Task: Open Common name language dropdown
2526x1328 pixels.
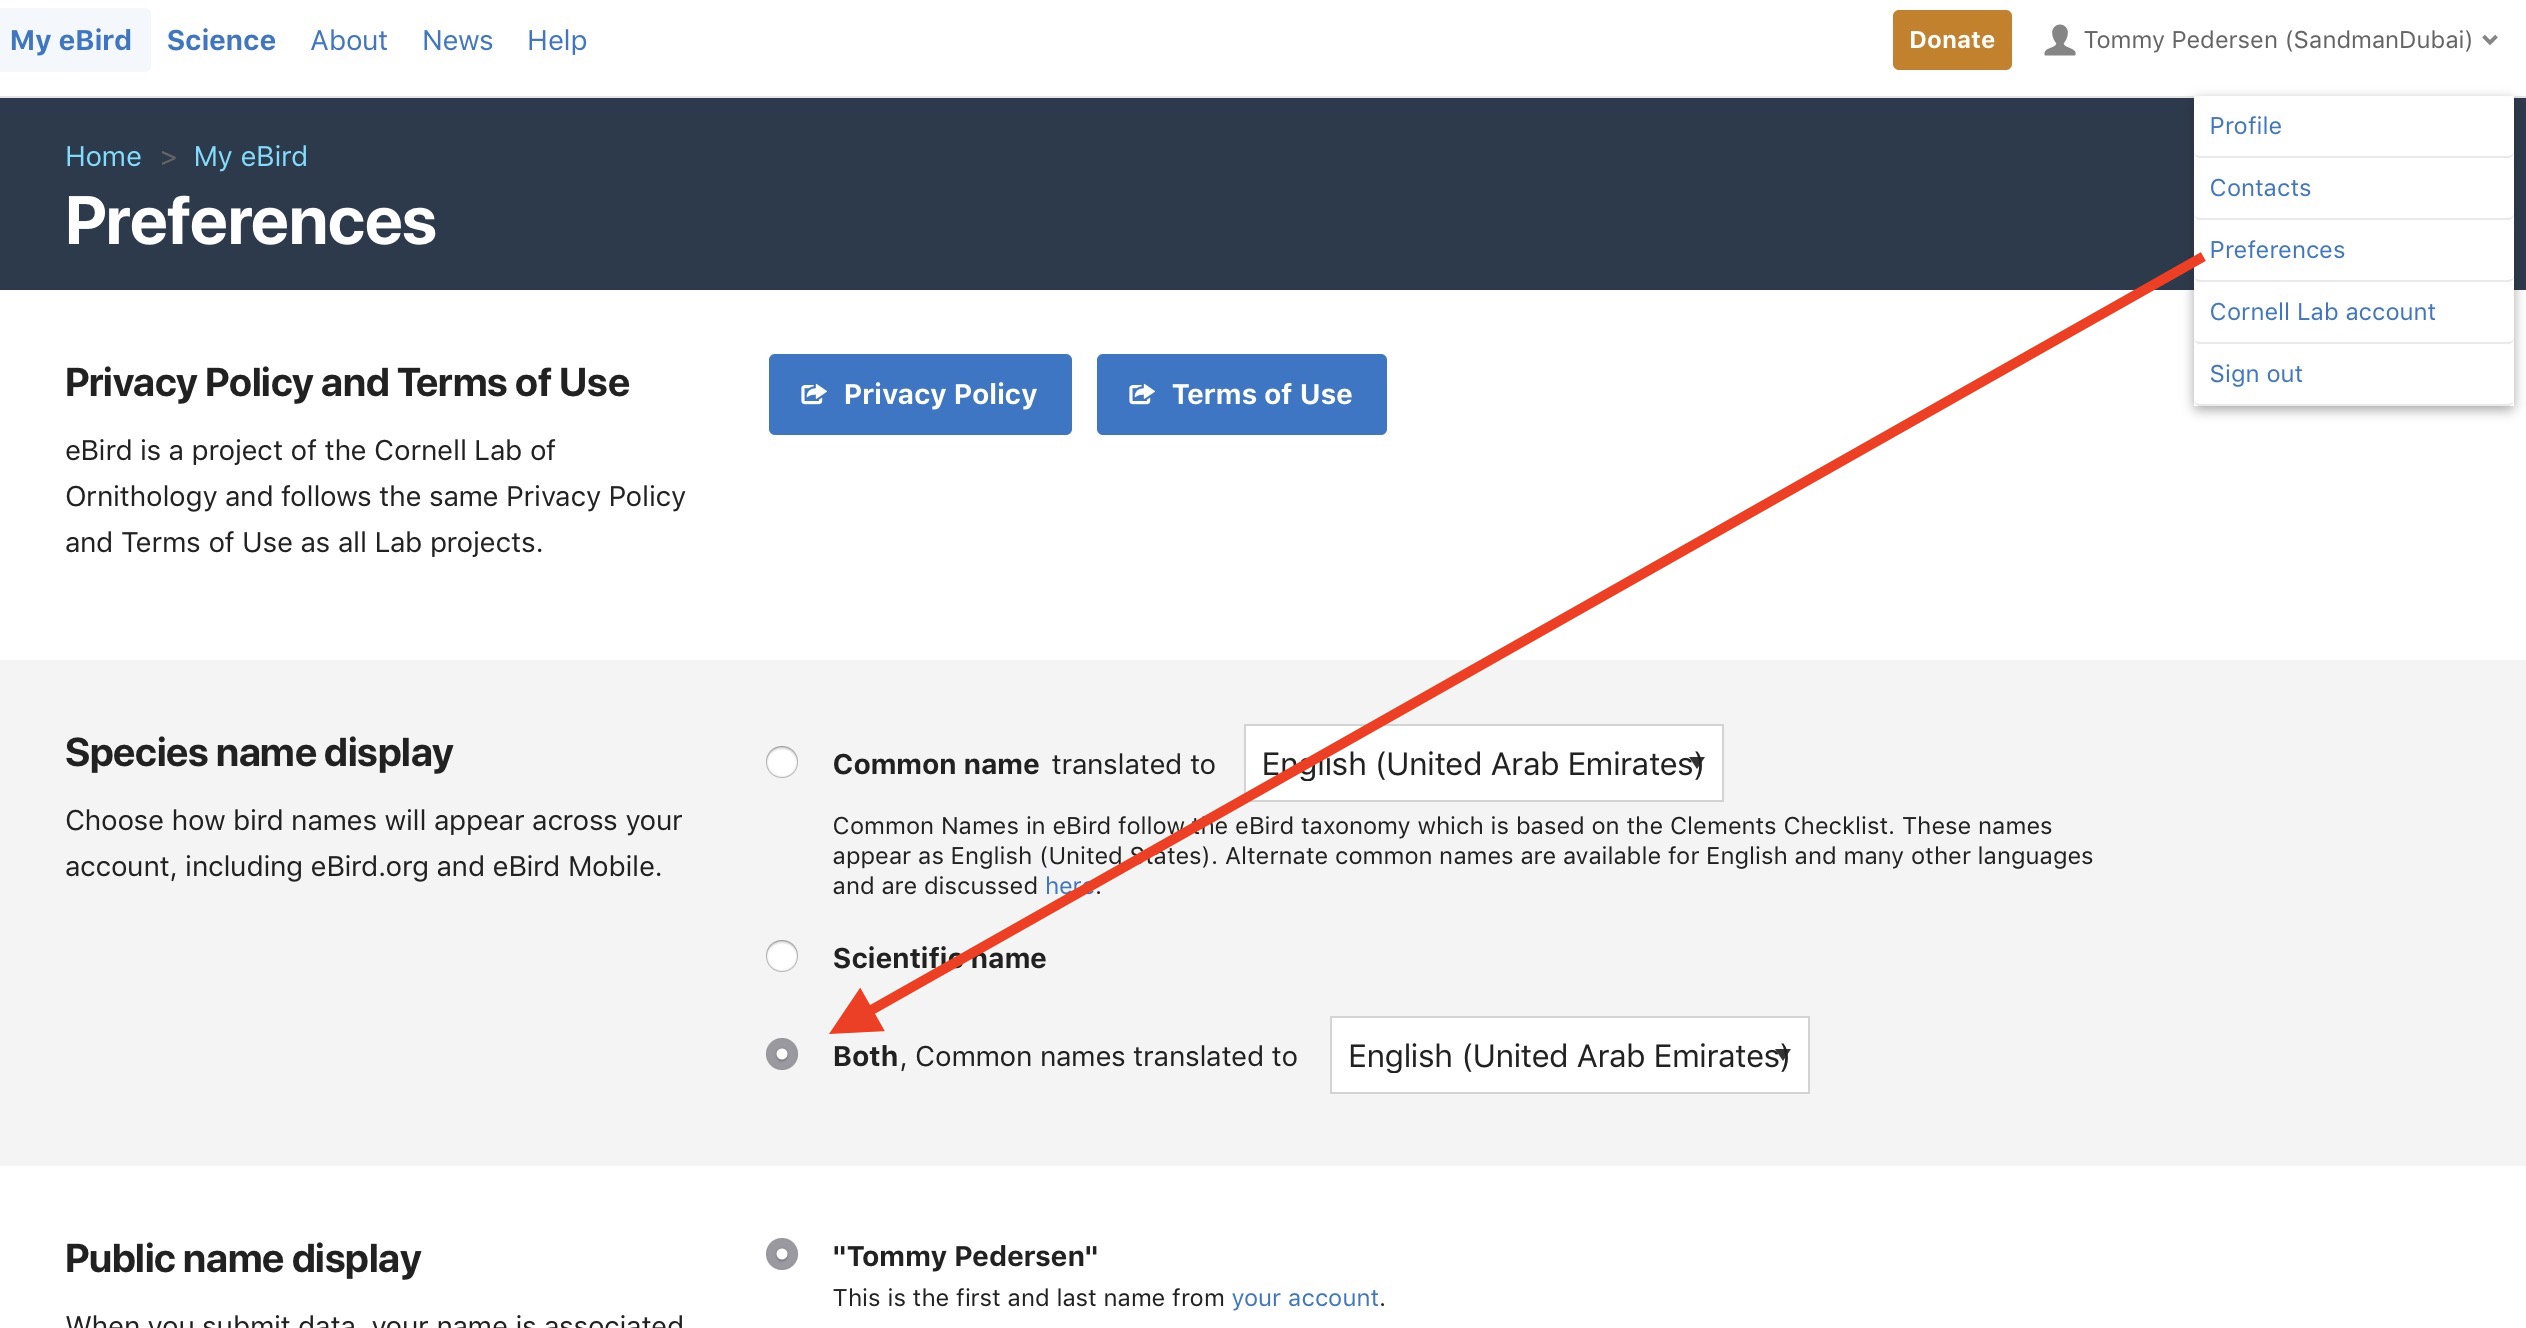Action: 1483,763
